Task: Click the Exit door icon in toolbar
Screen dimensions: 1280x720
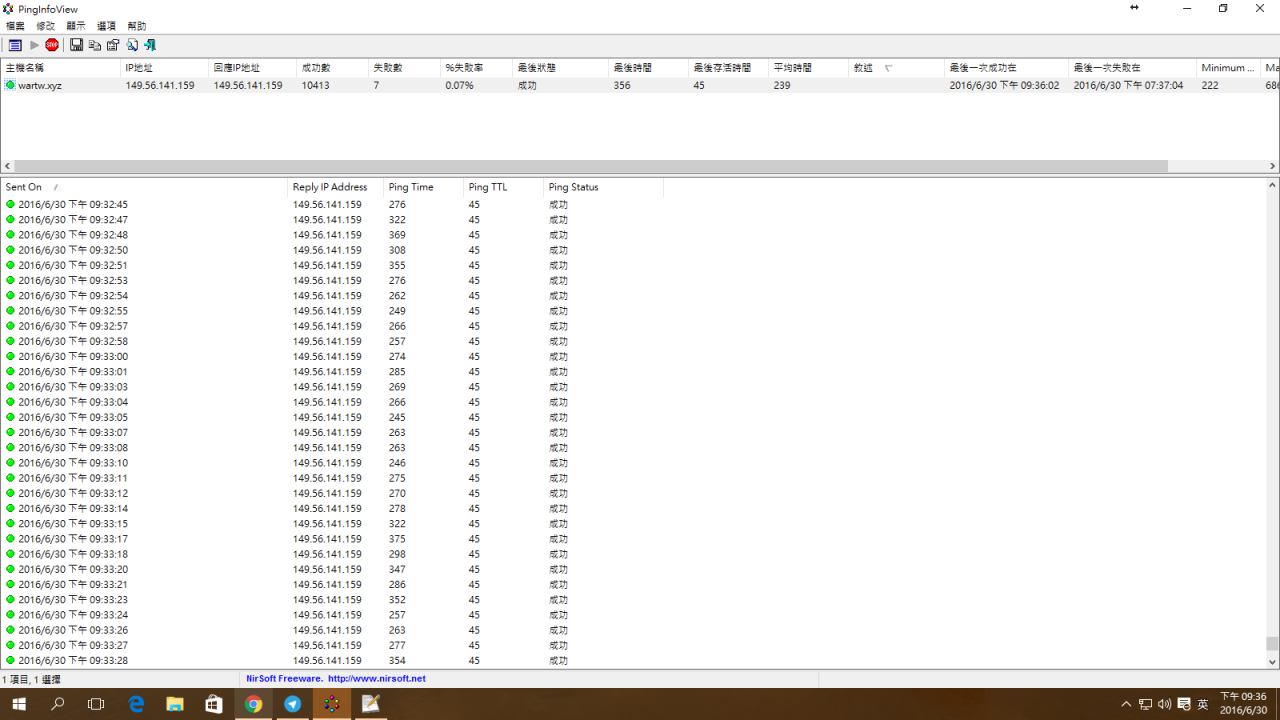Action: click(150, 45)
